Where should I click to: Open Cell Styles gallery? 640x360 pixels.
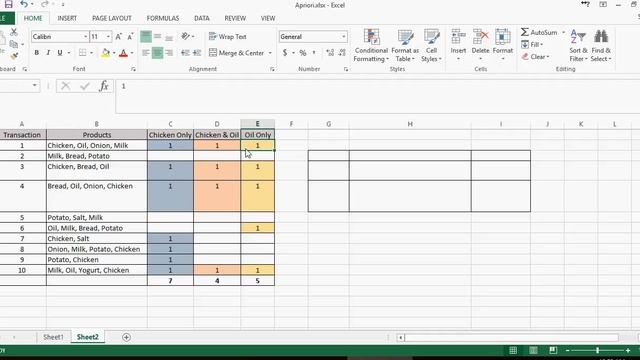click(x=431, y=45)
